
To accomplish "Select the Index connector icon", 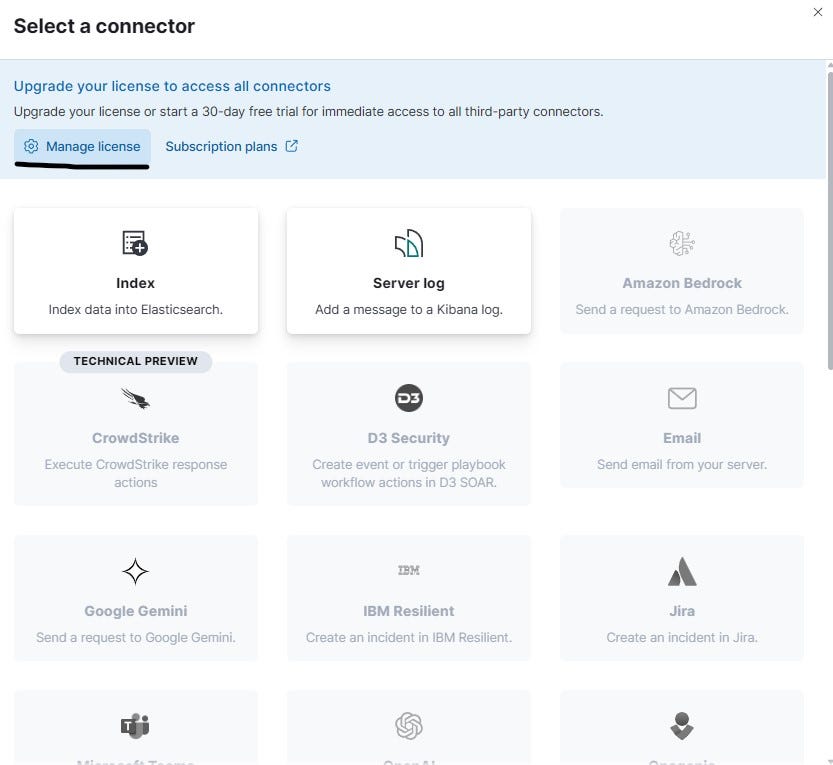I will tap(135, 243).
